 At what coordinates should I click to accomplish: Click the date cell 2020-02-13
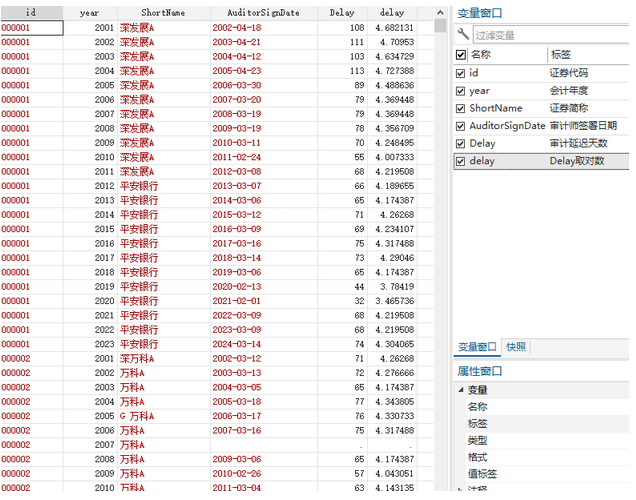(264, 287)
